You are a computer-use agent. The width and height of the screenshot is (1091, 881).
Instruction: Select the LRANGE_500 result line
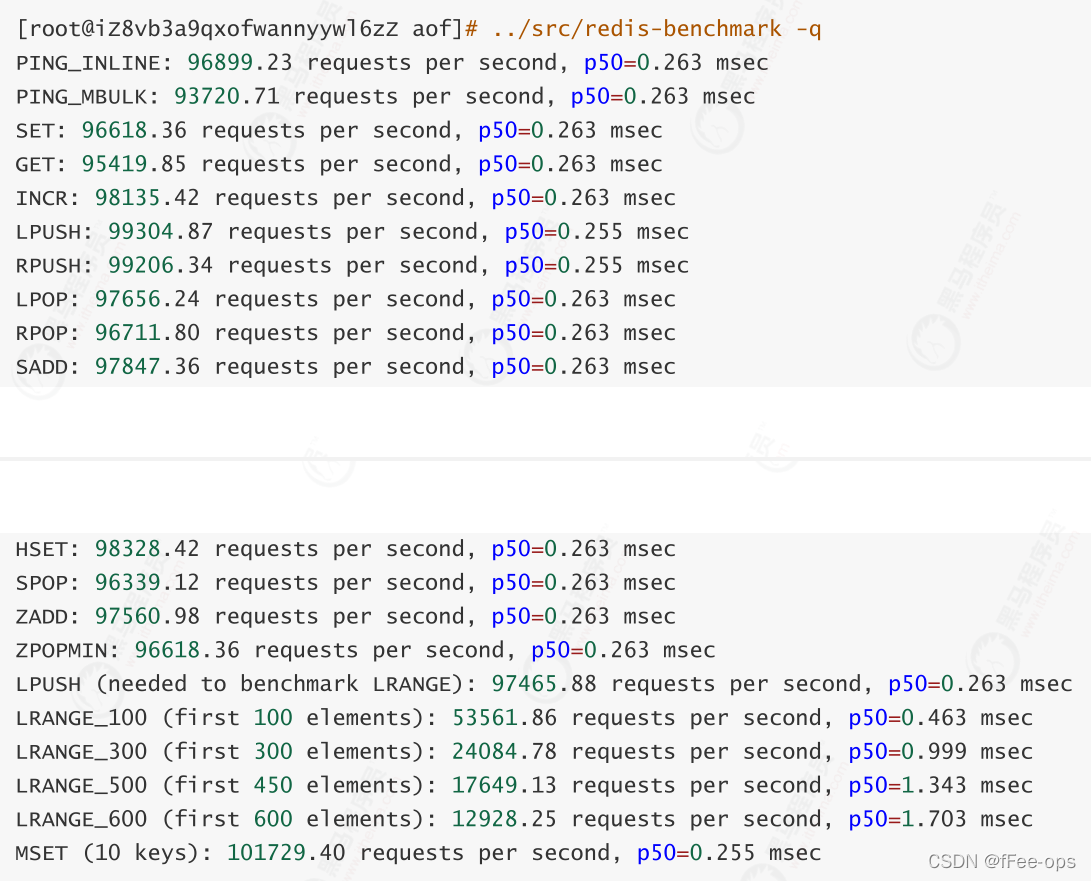525,786
